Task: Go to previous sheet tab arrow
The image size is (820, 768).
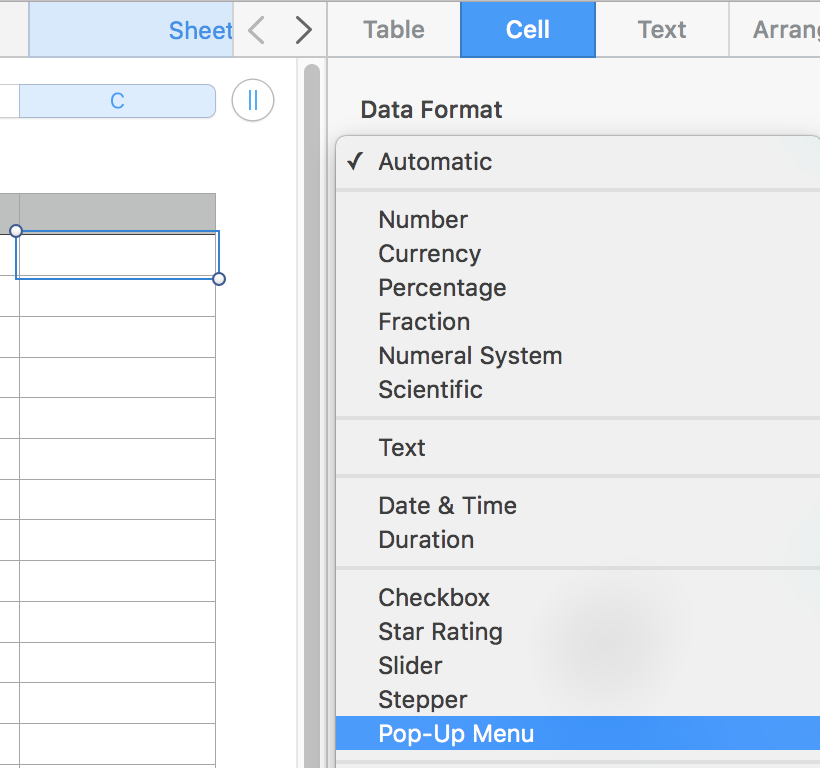Action: [x=257, y=30]
